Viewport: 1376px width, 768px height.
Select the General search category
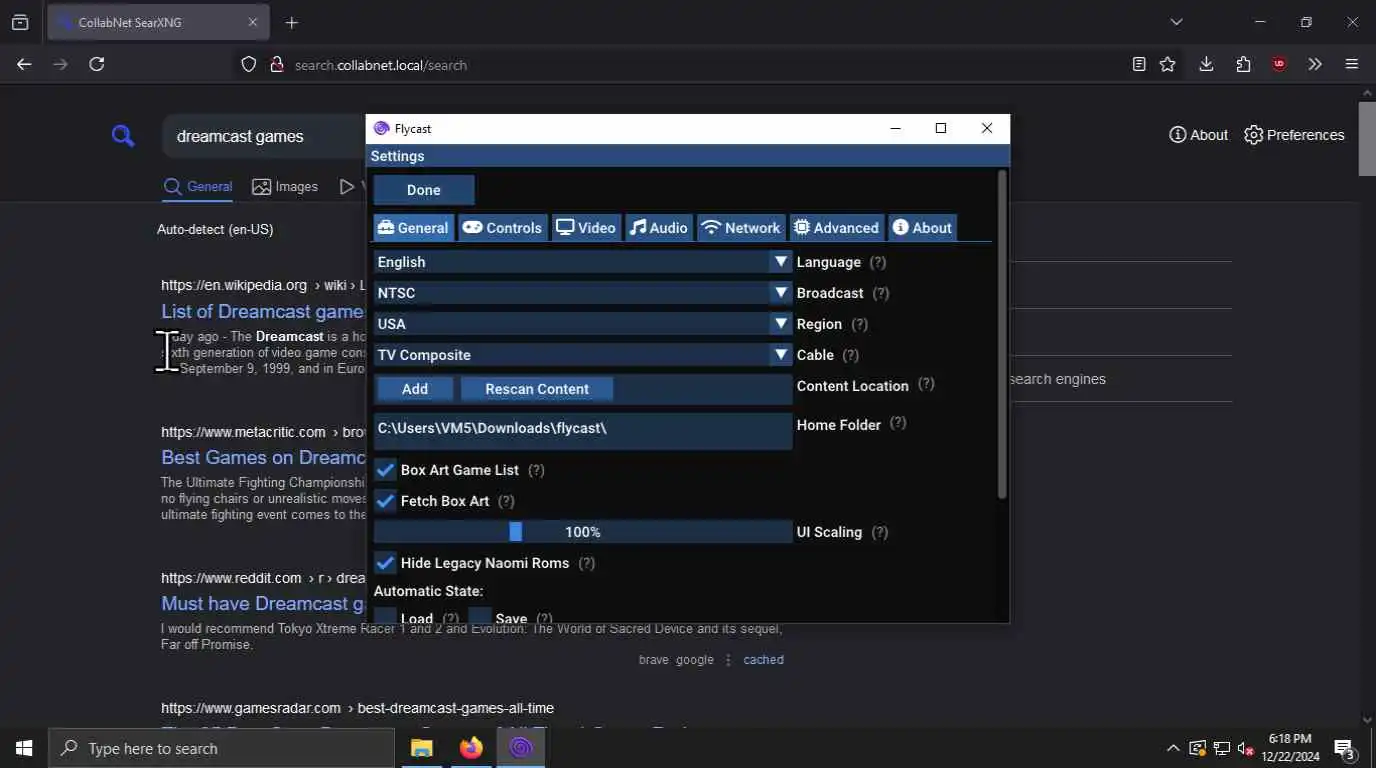198,187
